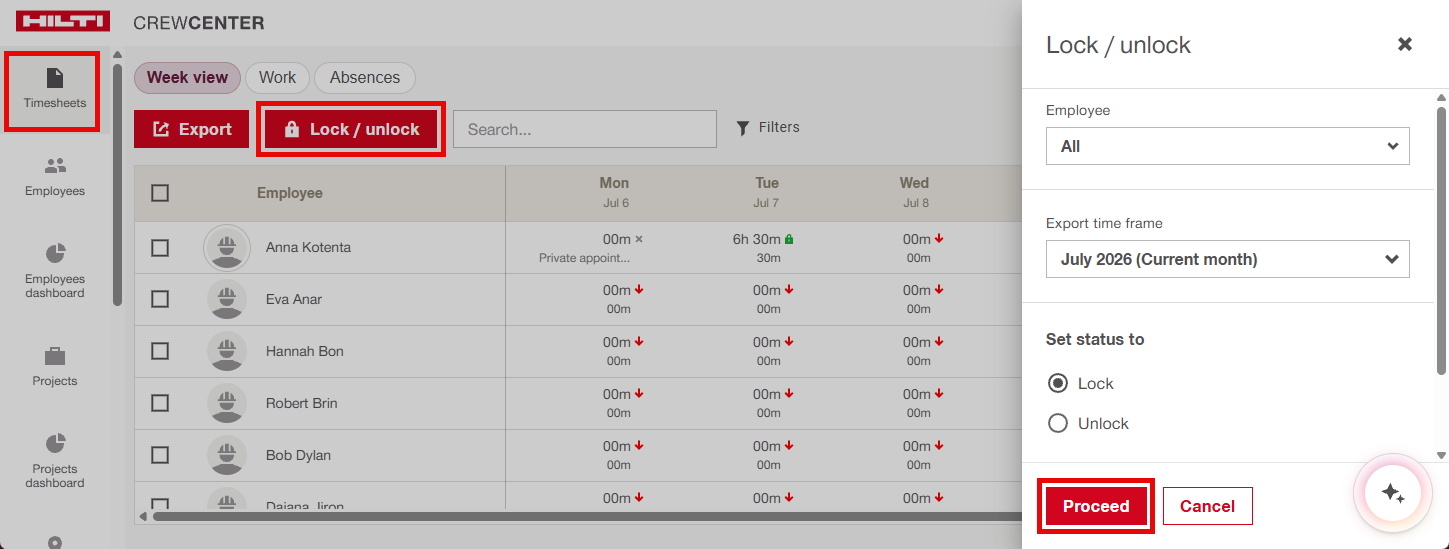Open Hannah Bon's Tuesday 00m cell
1449x549 pixels.
pyautogui.click(x=772, y=351)
